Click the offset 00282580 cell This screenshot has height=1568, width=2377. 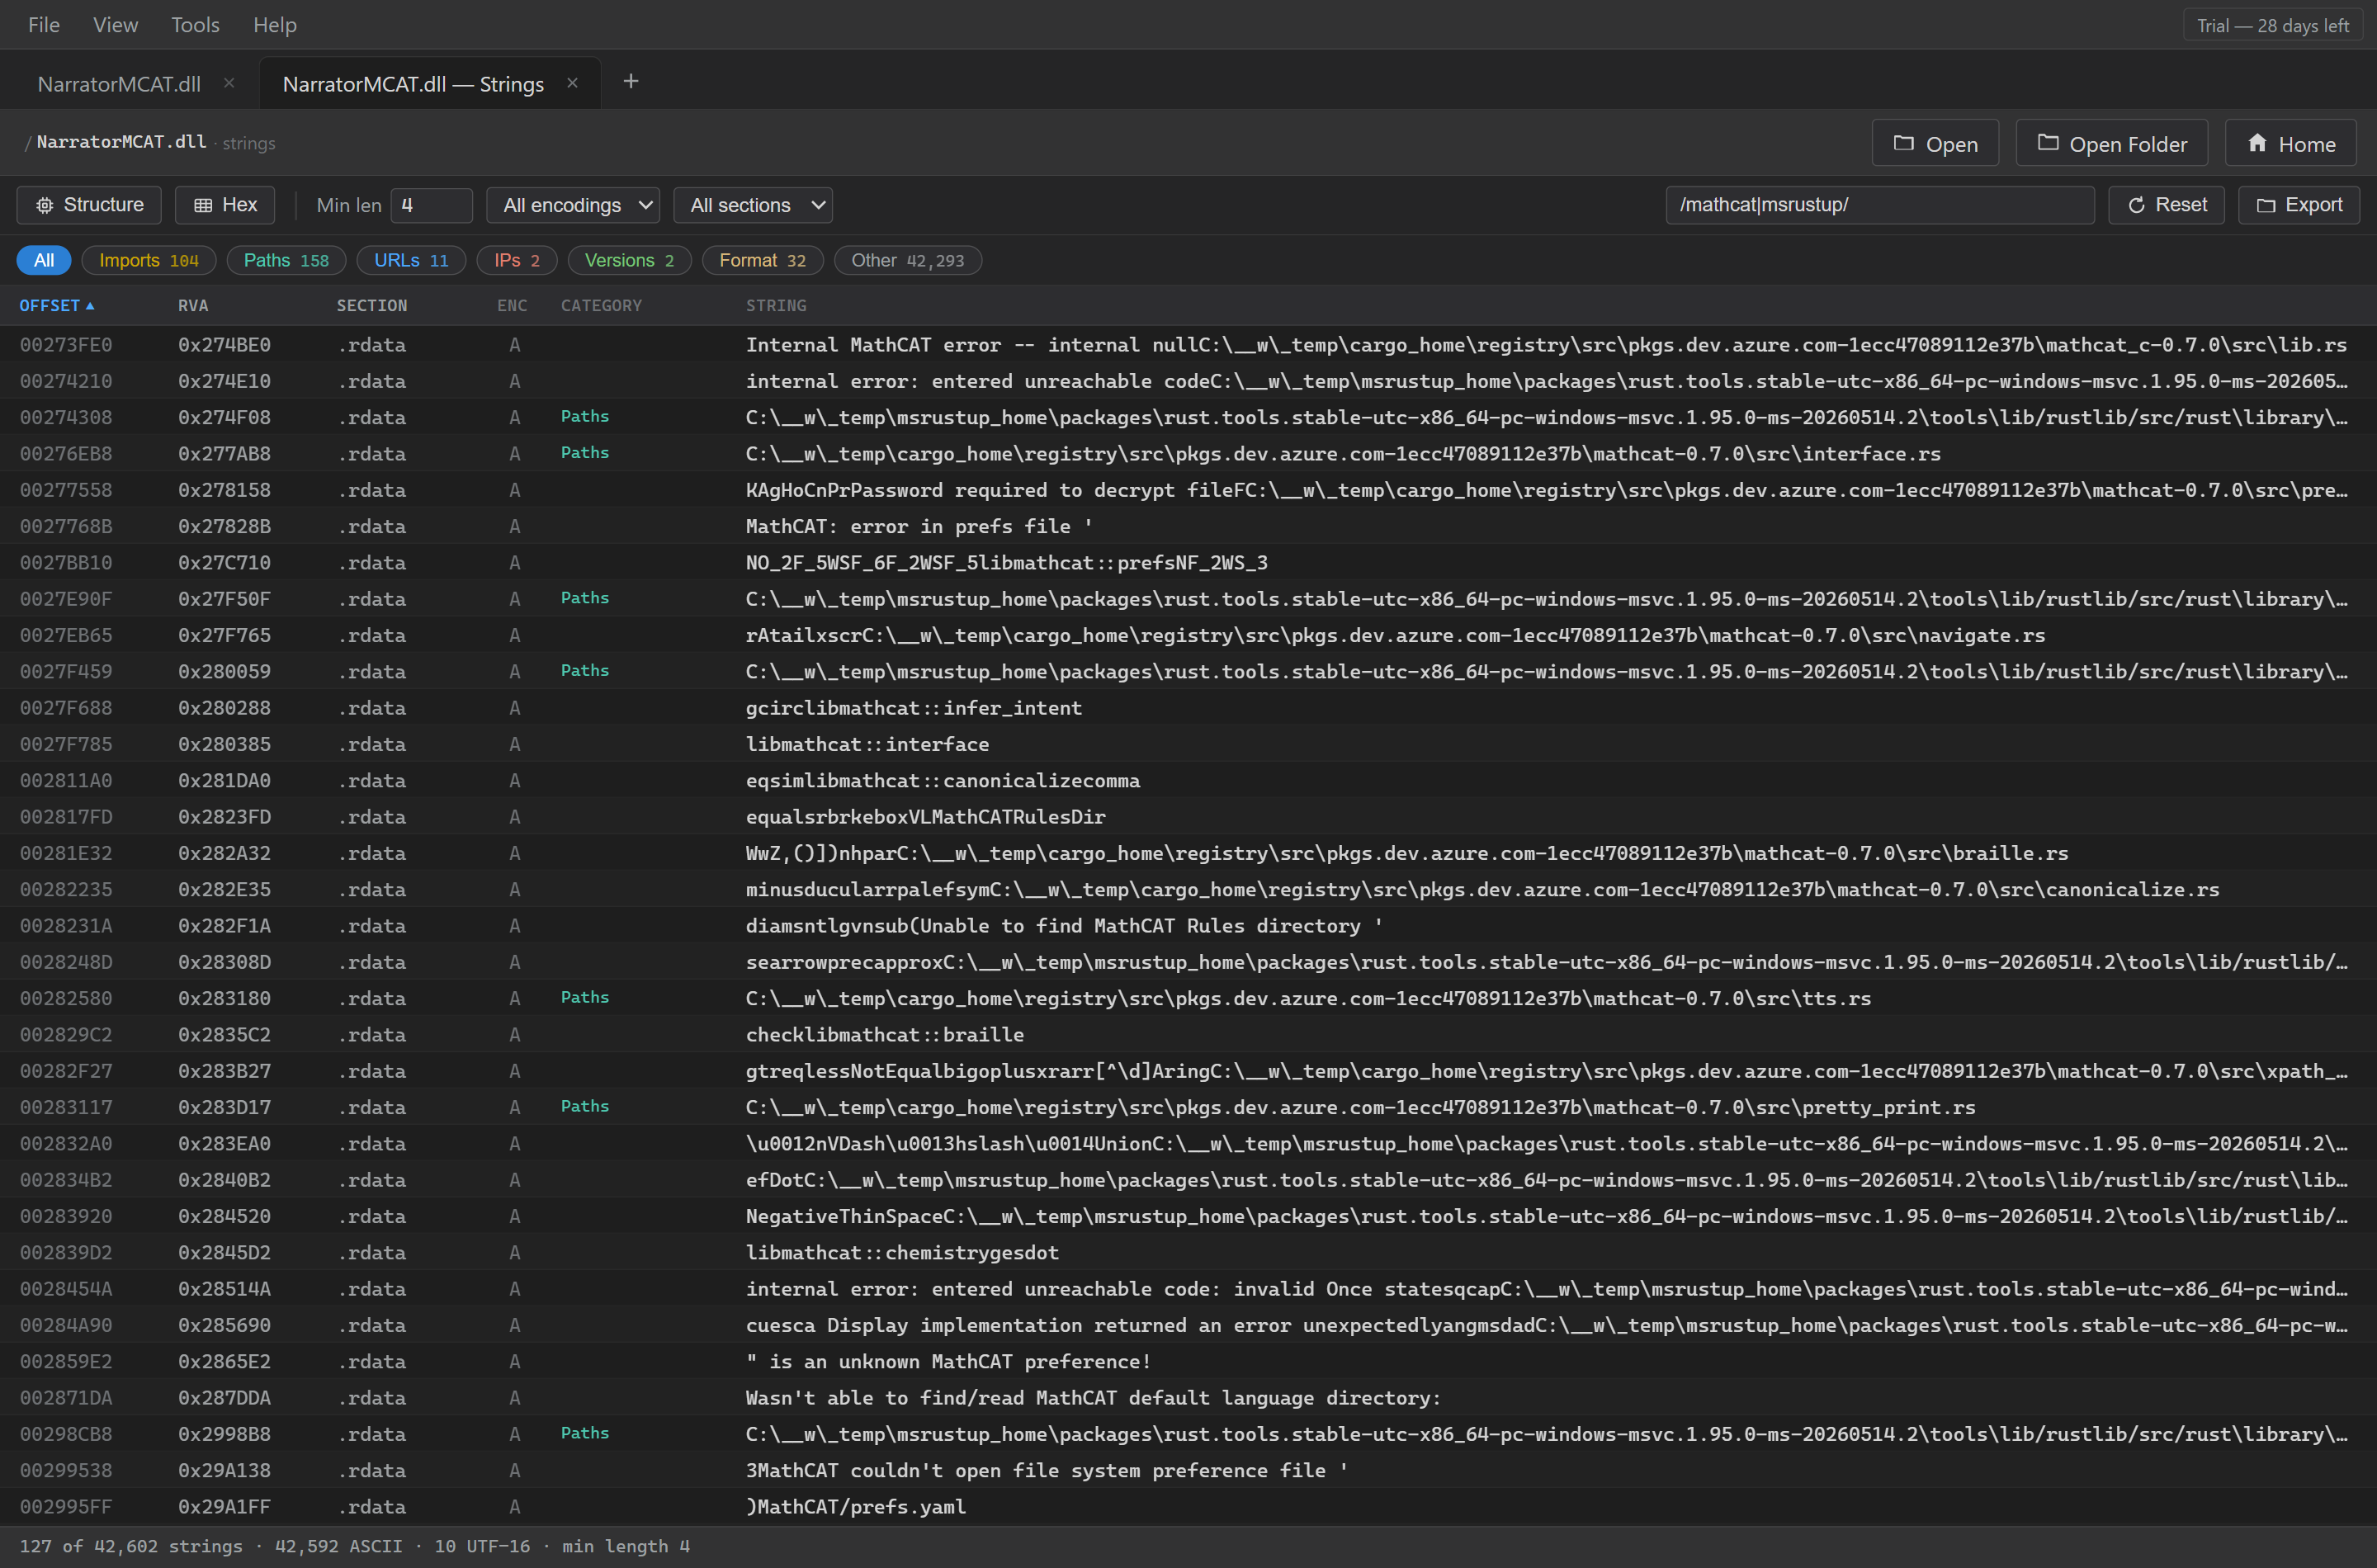click(x=66, y=998)
